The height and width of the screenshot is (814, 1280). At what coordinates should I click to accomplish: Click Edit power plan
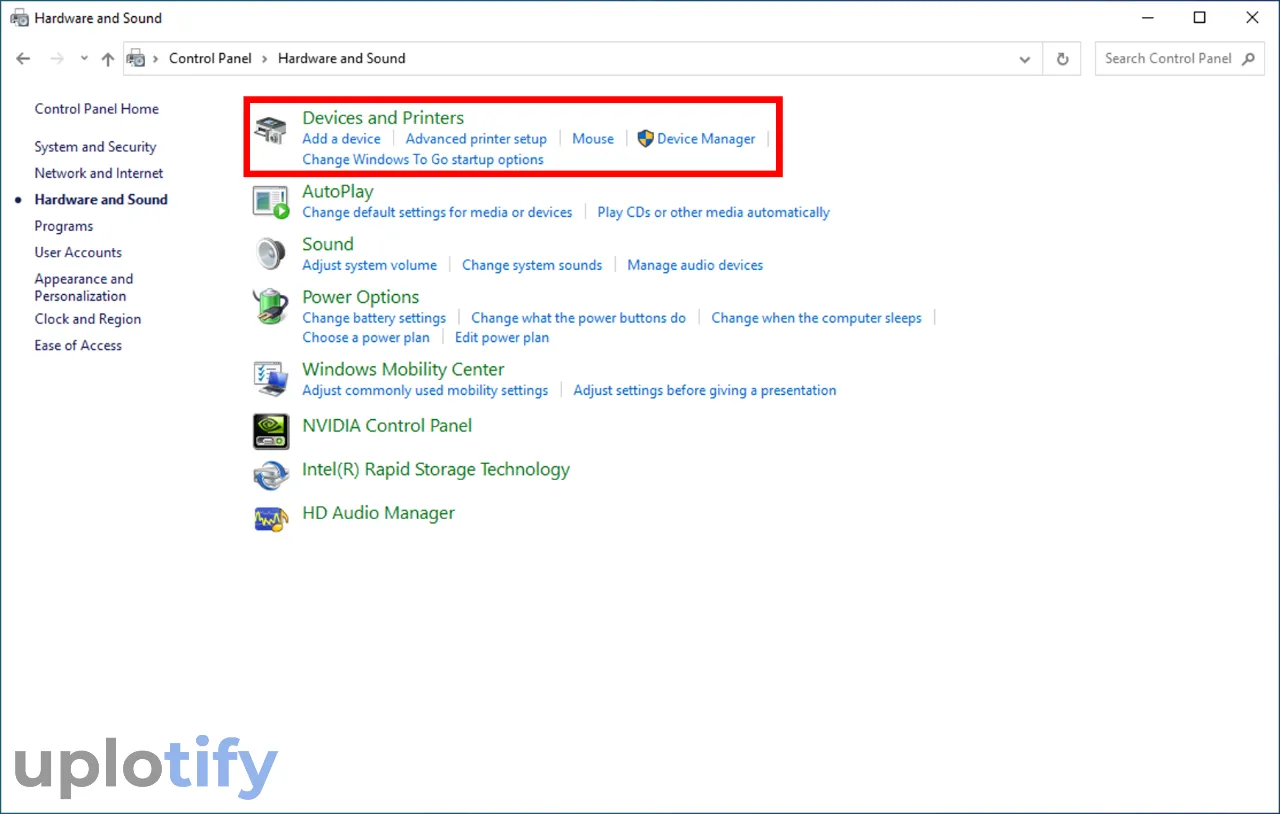click(x=502, y=338)
